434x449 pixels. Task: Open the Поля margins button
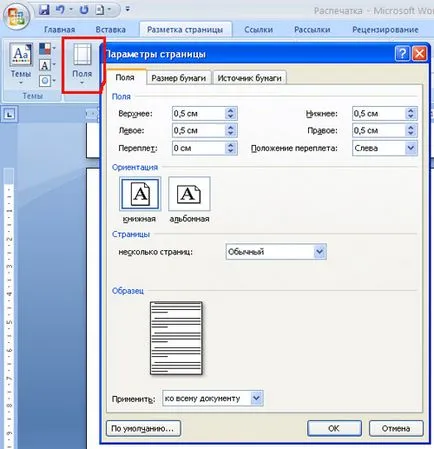[x=82, y=64]
